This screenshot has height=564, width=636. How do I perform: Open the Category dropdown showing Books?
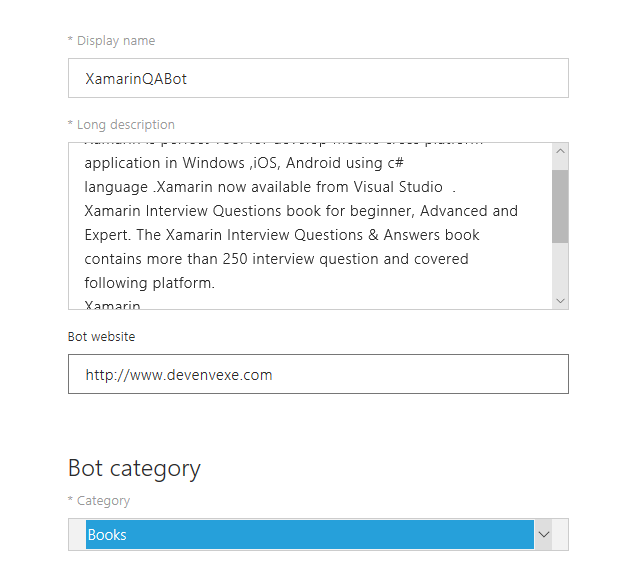310,535
